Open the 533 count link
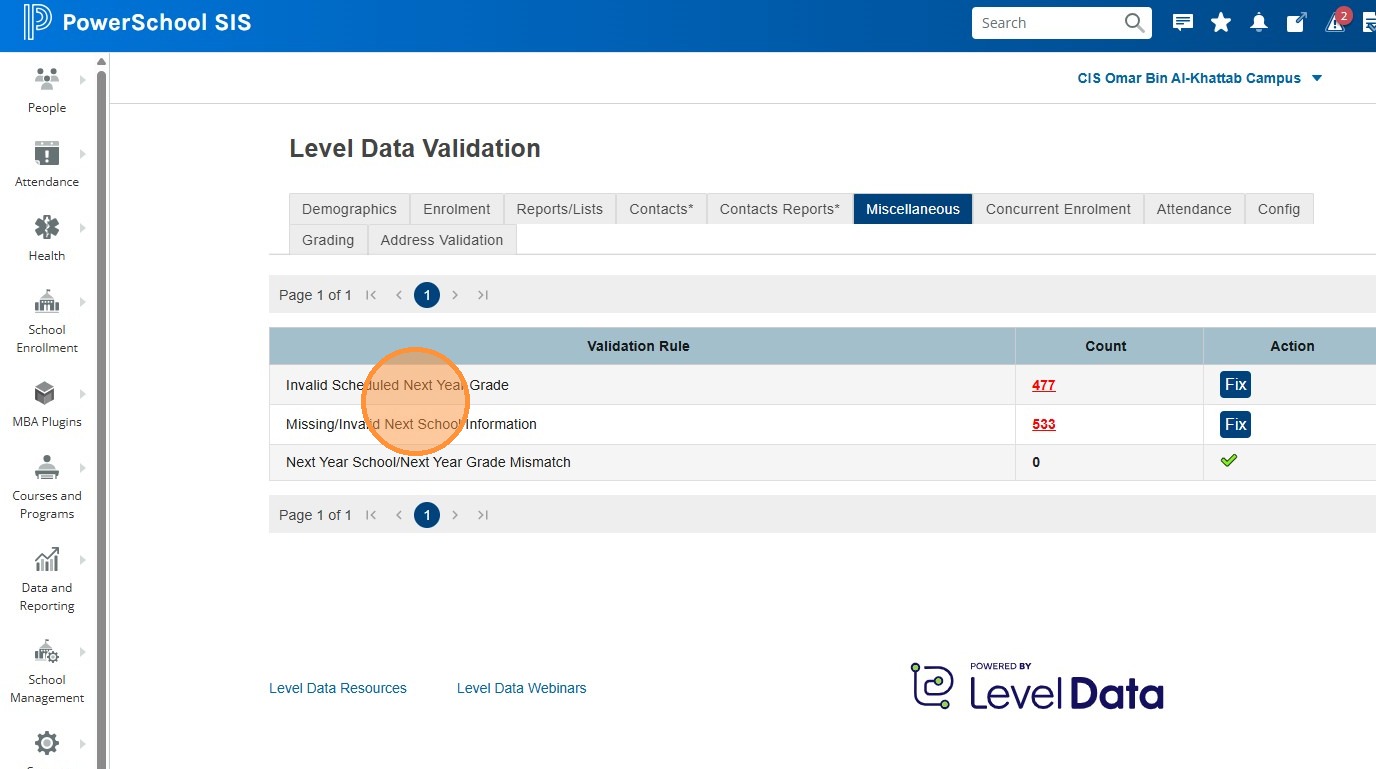Screen dimensions: 1376x769 pyautogui.click(x=1044, y=424)
